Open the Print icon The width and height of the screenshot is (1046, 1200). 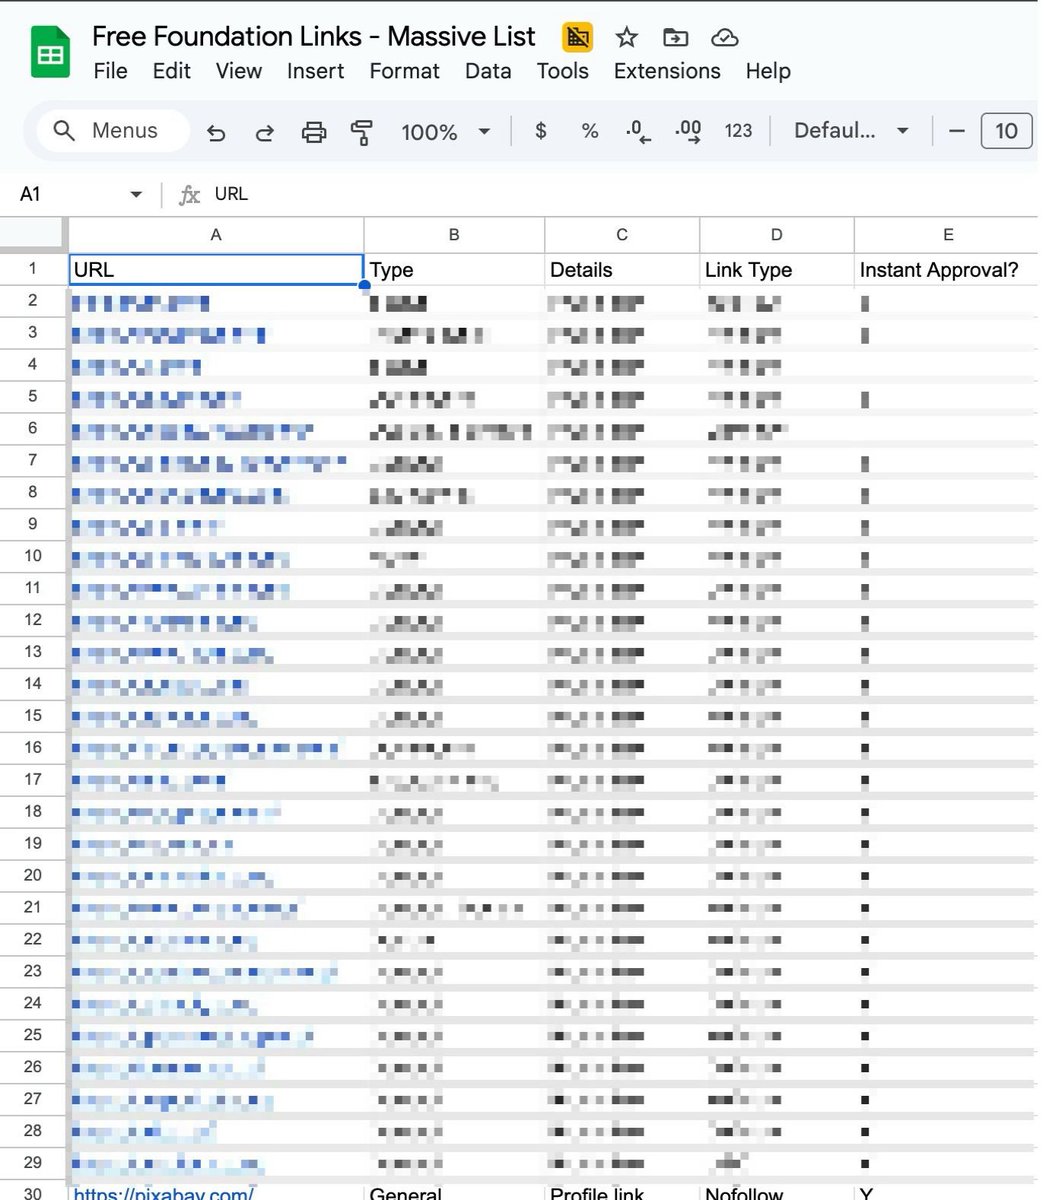(x=314, y=131)
